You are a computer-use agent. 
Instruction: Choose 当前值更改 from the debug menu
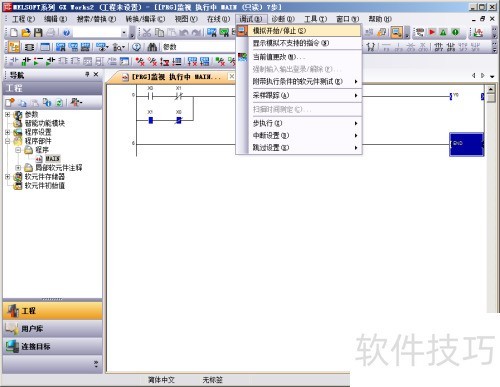pyautogui.click(x=298, y=57)
